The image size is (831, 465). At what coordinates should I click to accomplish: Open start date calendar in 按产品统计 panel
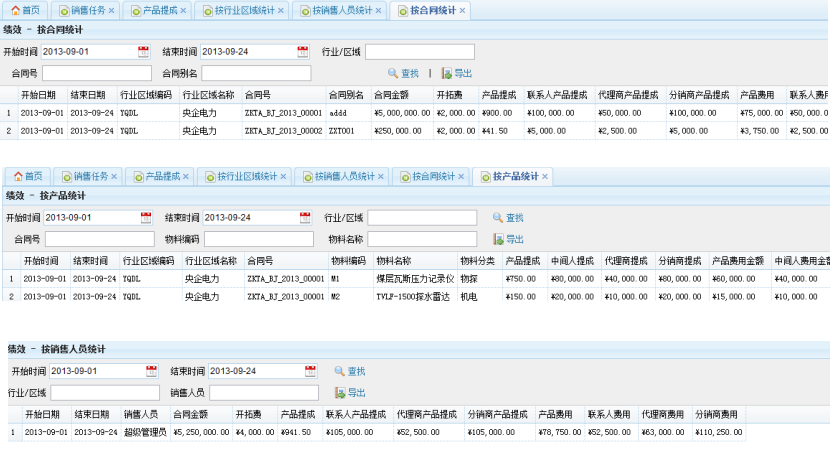(146, 218)
